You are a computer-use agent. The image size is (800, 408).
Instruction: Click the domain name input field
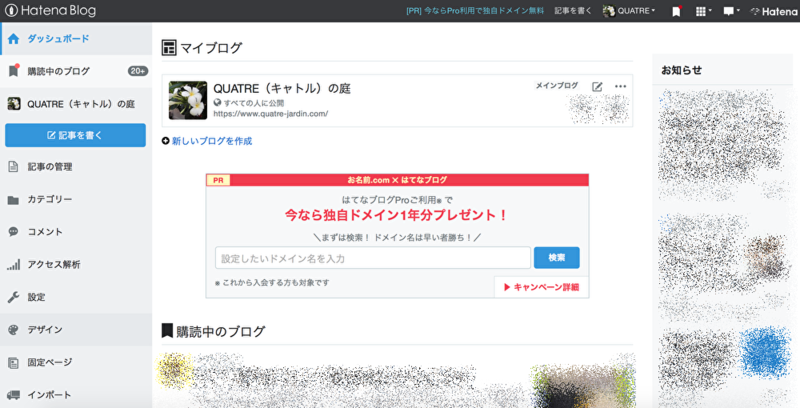coord(373,258)
